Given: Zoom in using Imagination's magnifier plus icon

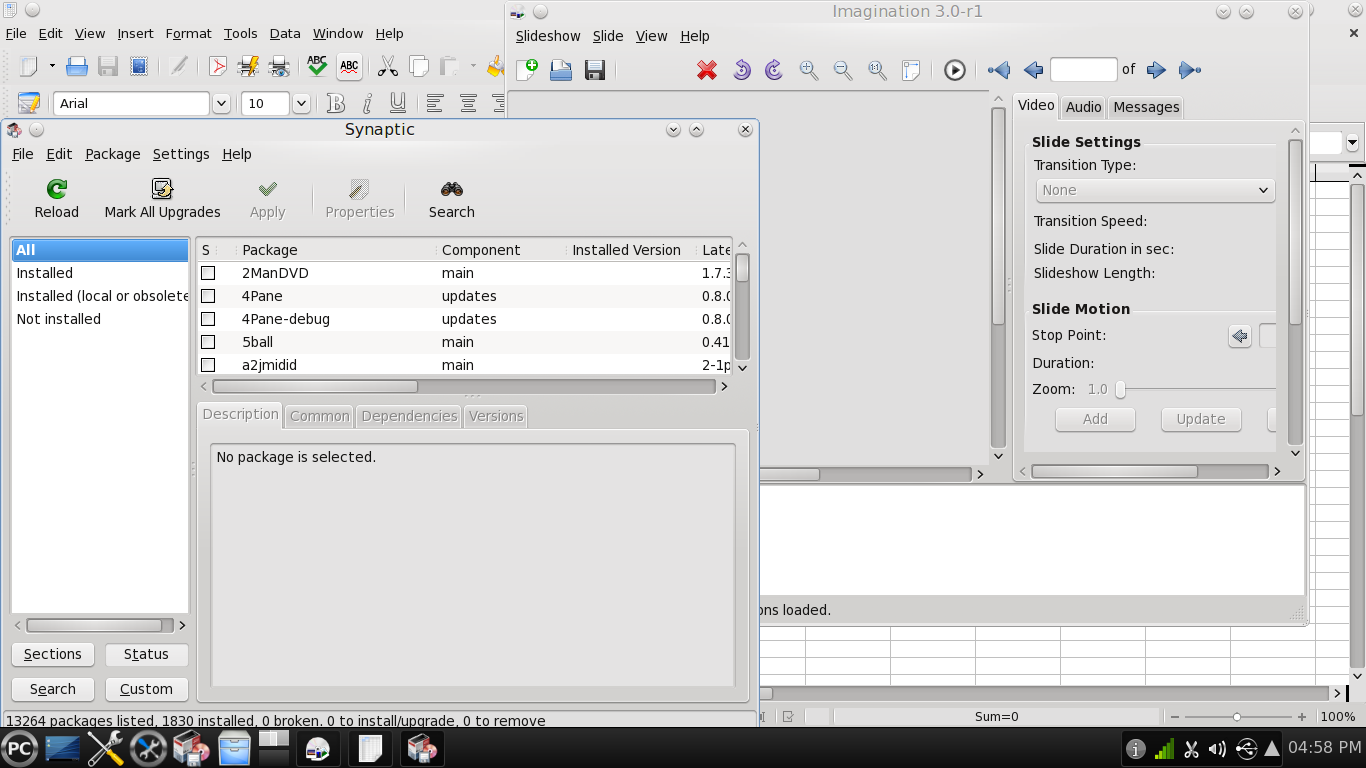Looking at the screenshot, I should [x=809, y=70].
